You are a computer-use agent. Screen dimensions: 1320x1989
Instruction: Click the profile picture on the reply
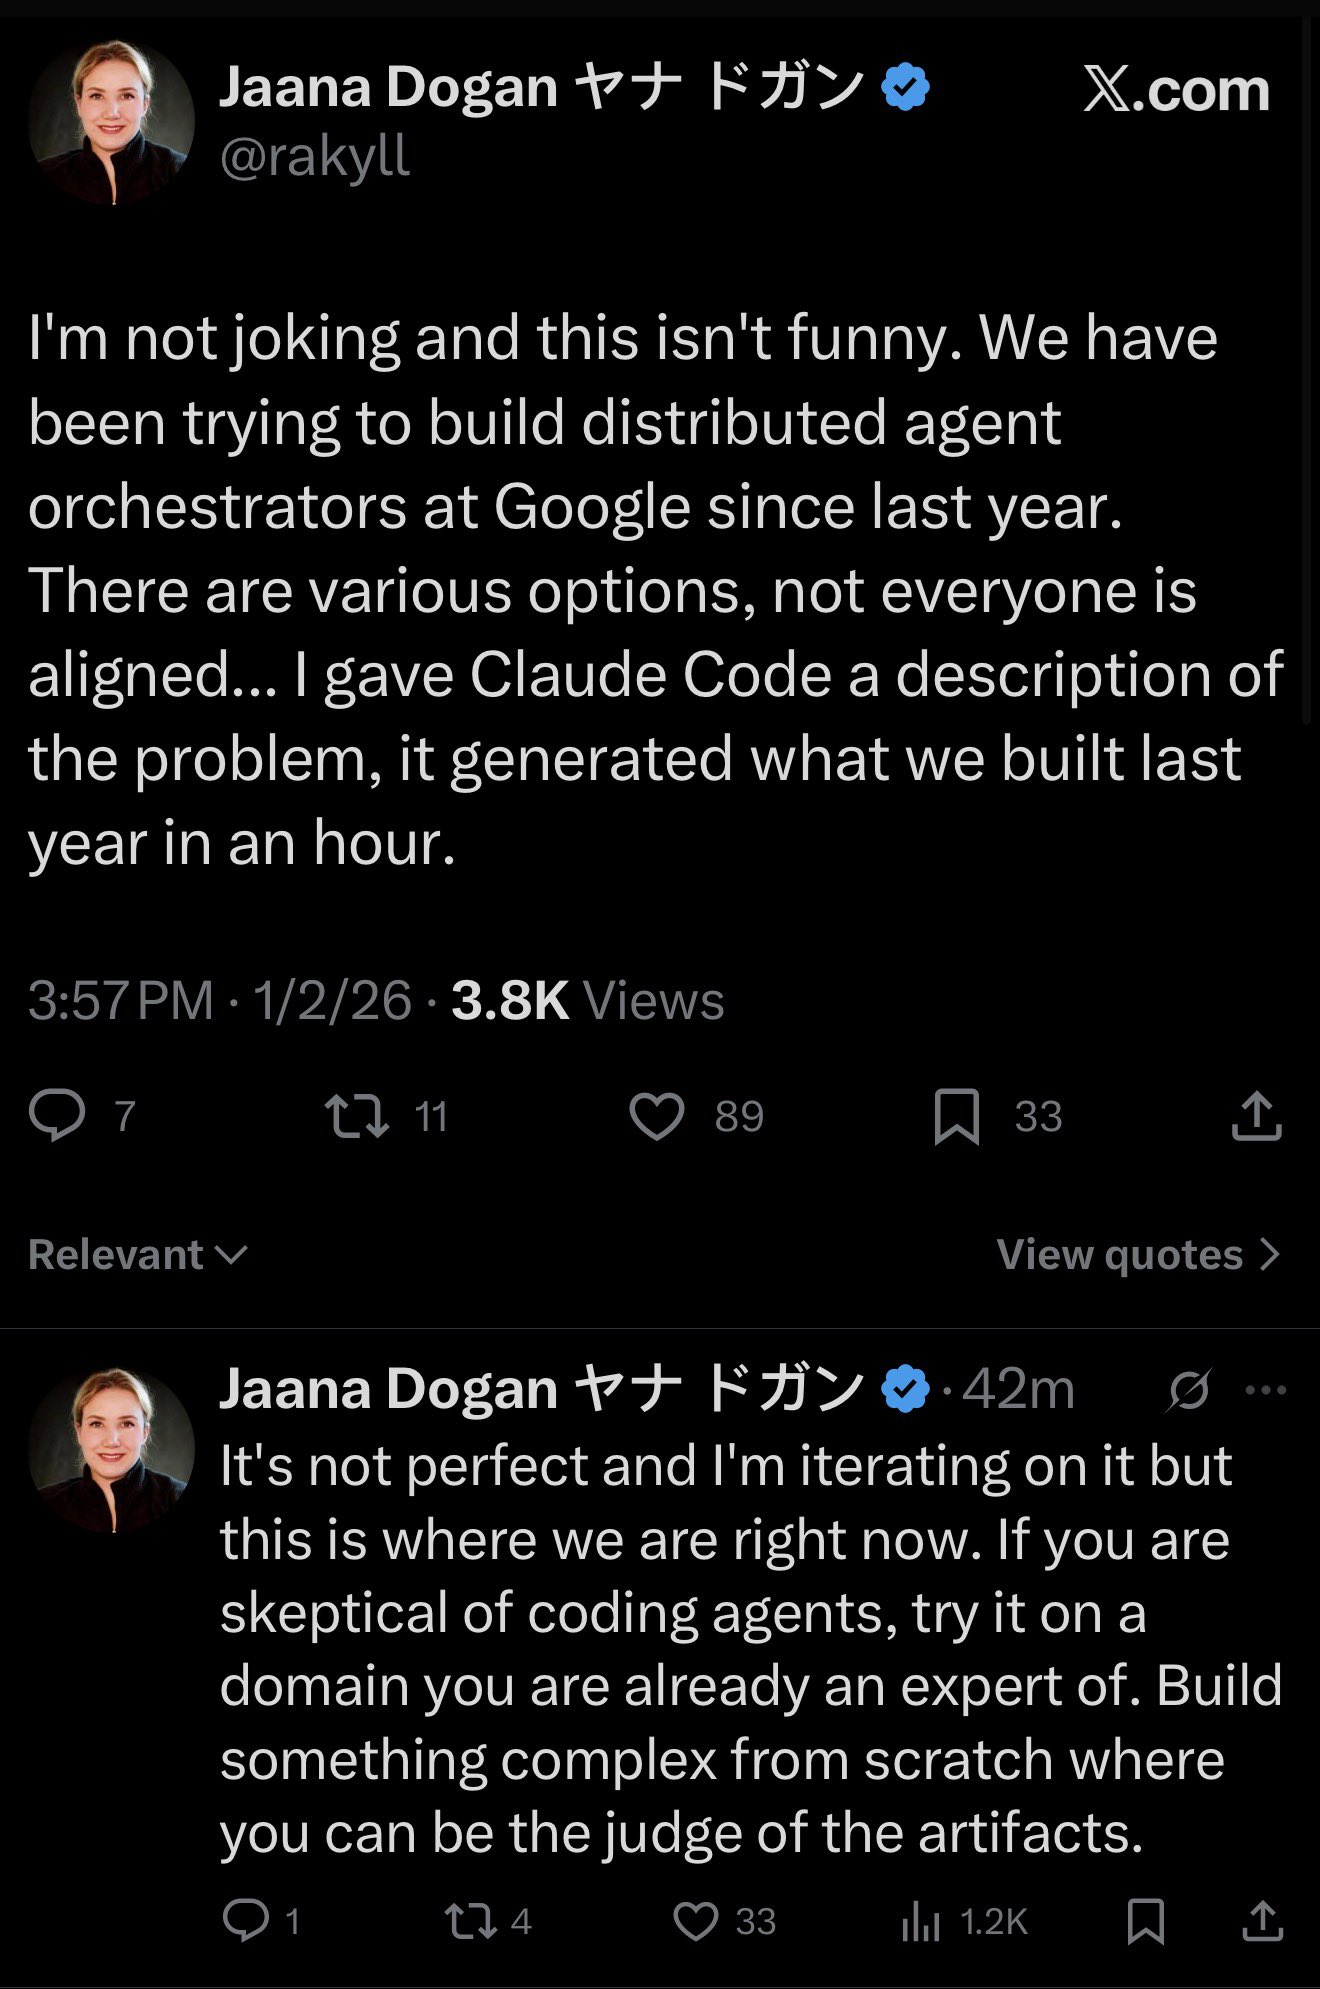pyautogui.click(x=111, y=1450)
